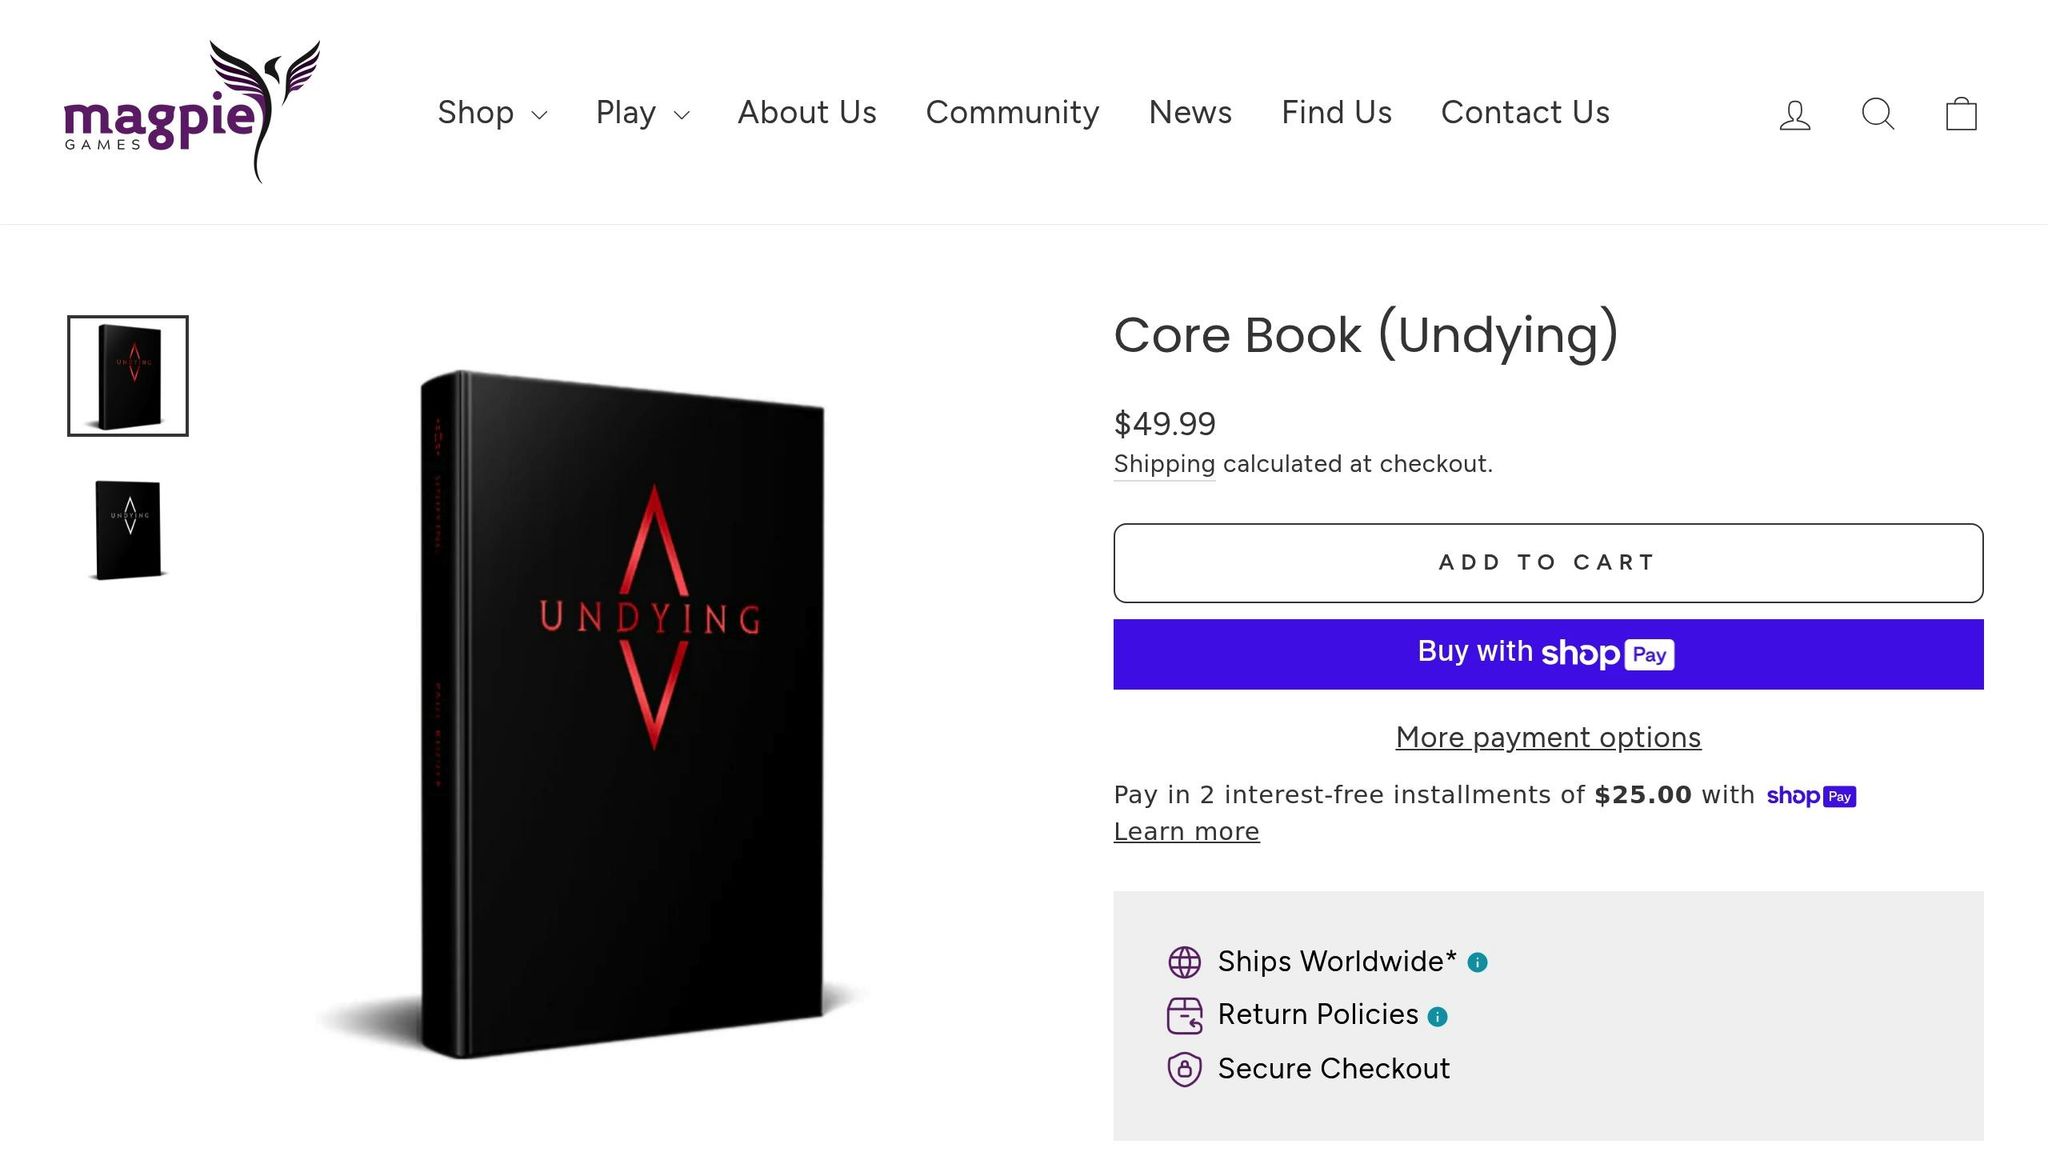The height and width of the screenshot is (1152, 2048).
Task: Buy with Shop Pay button
Action: 1548,654
